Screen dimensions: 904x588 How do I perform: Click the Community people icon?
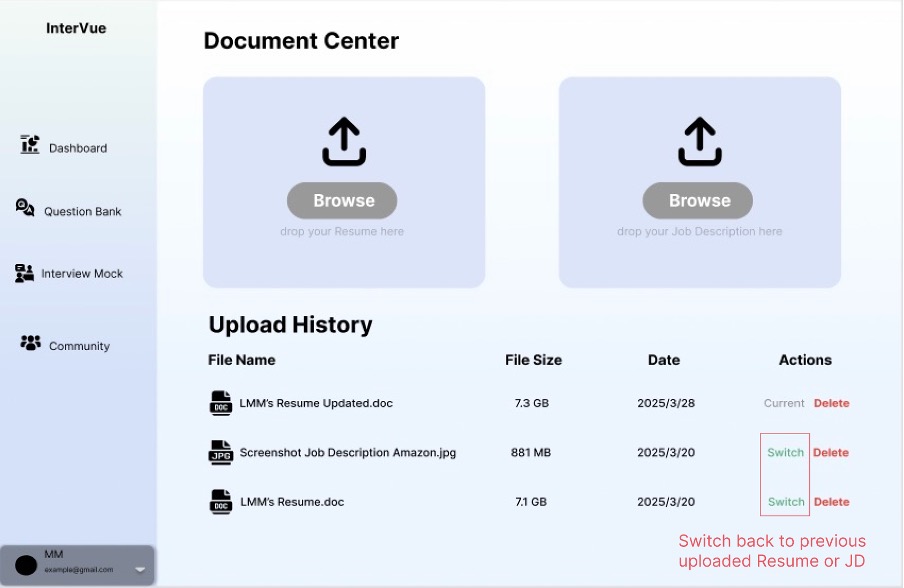click(31, 343)
